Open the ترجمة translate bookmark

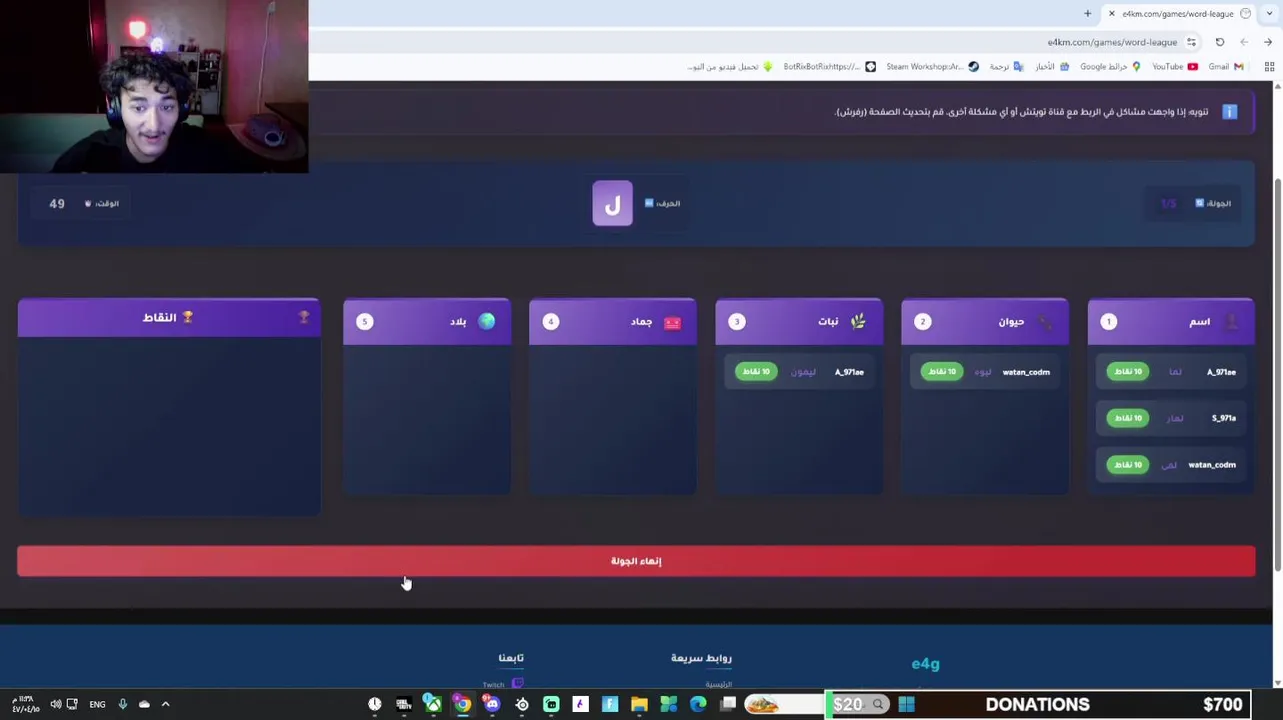(x=1006, y=67)
